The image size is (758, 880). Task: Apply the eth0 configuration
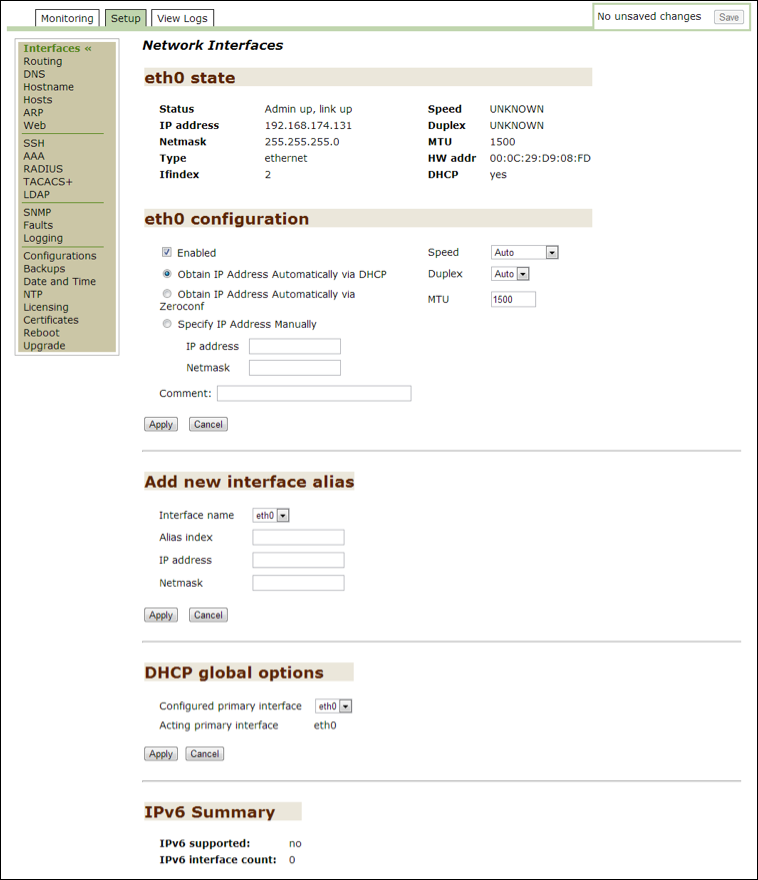(161, 424)
